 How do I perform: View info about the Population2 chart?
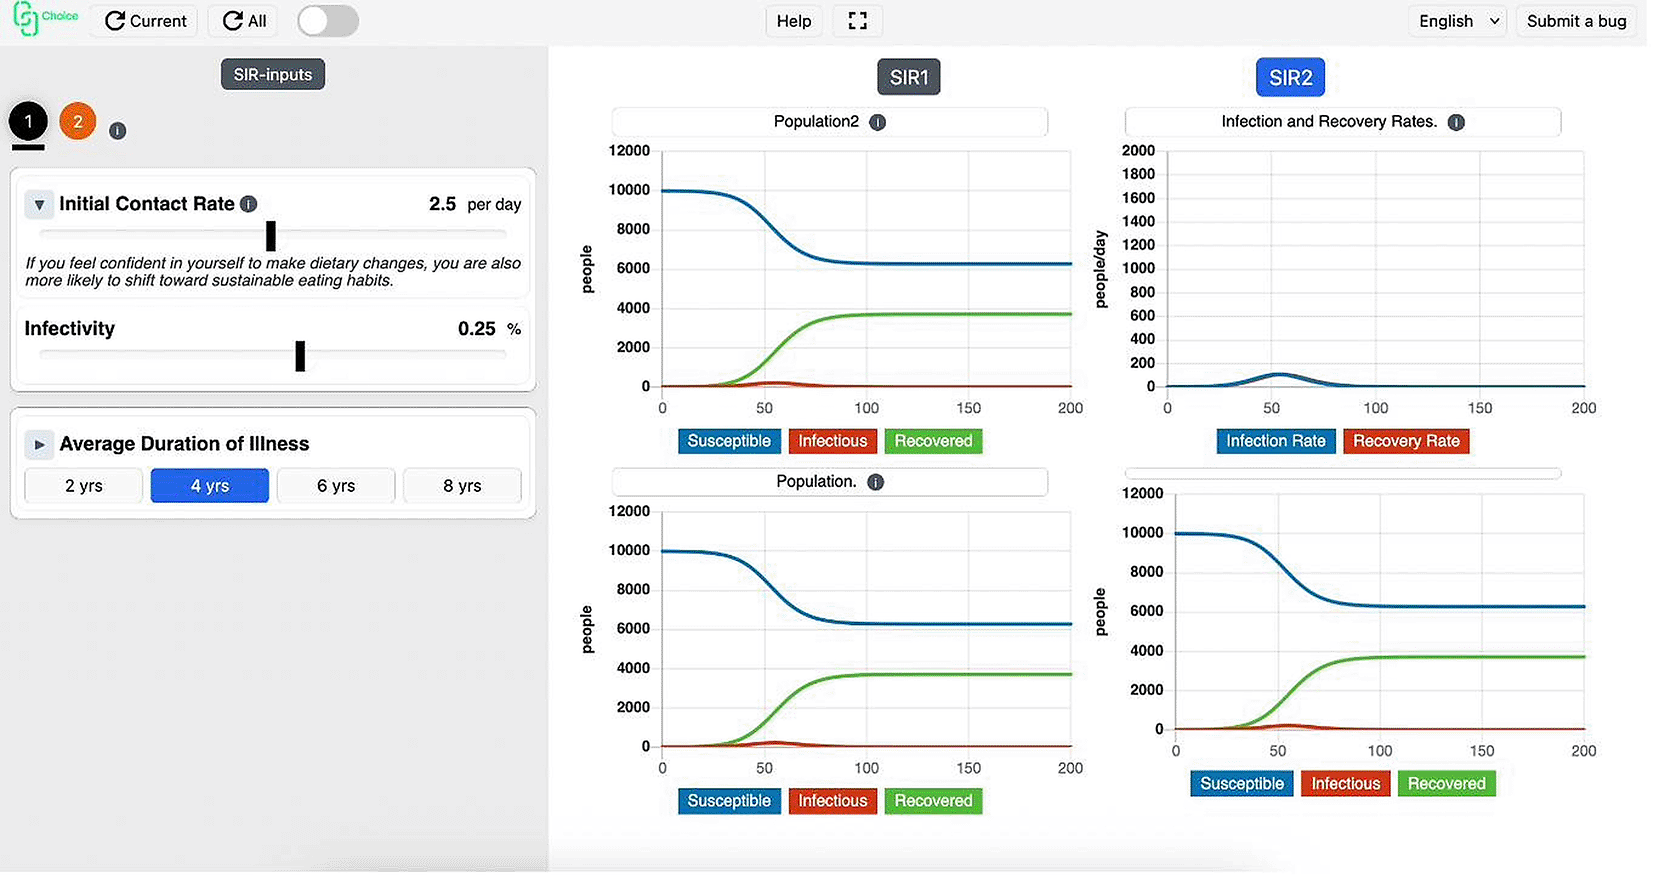877,122
